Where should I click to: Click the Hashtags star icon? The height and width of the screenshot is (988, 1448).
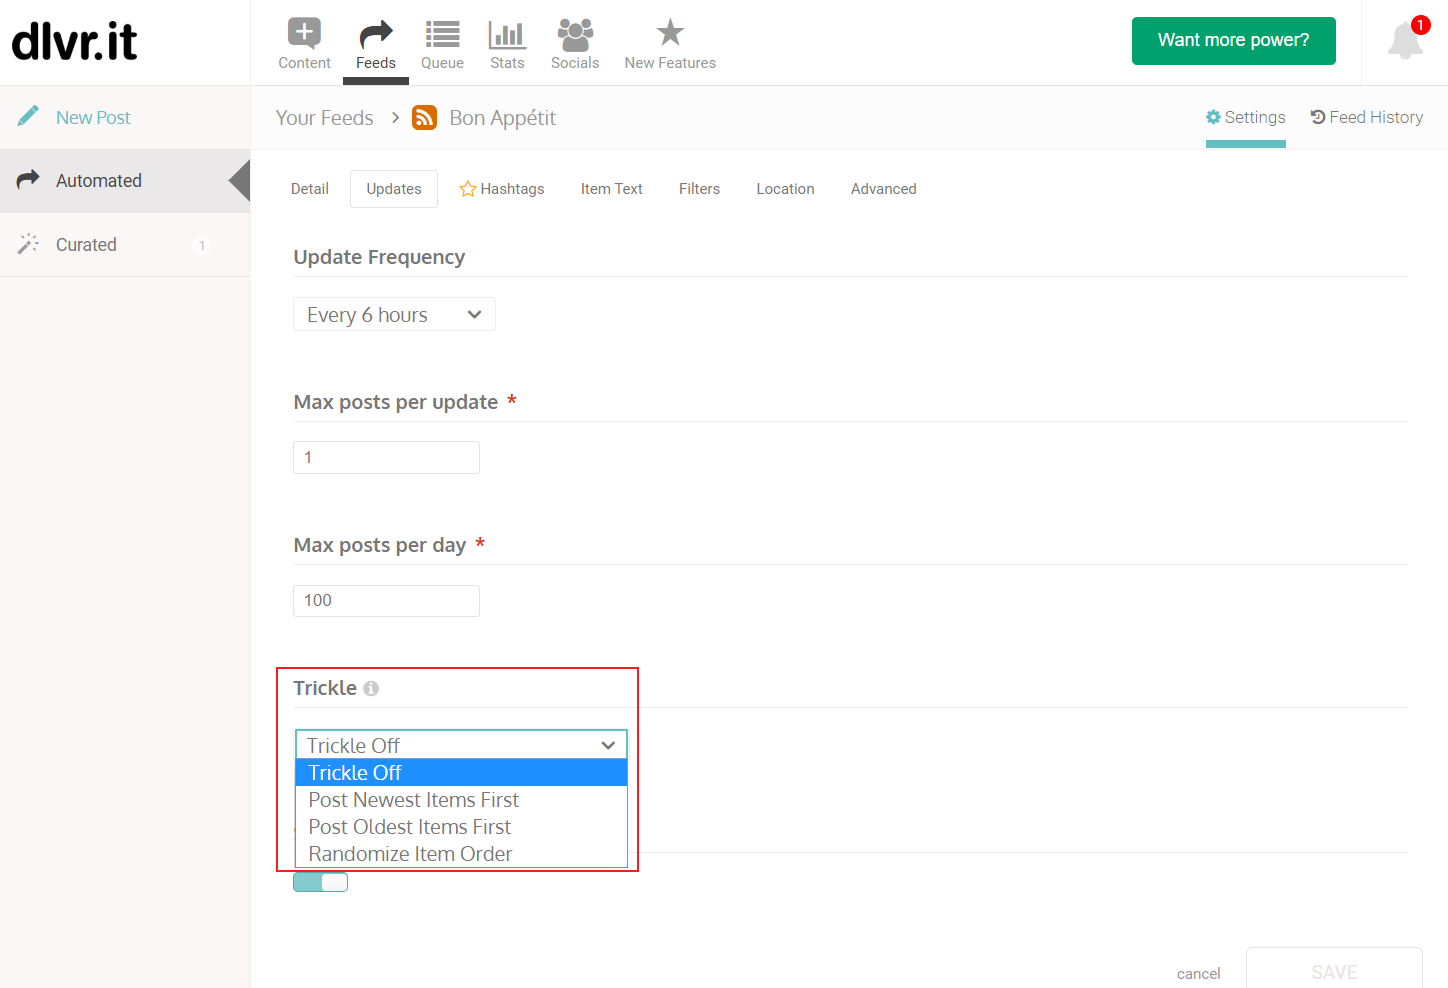468,188
